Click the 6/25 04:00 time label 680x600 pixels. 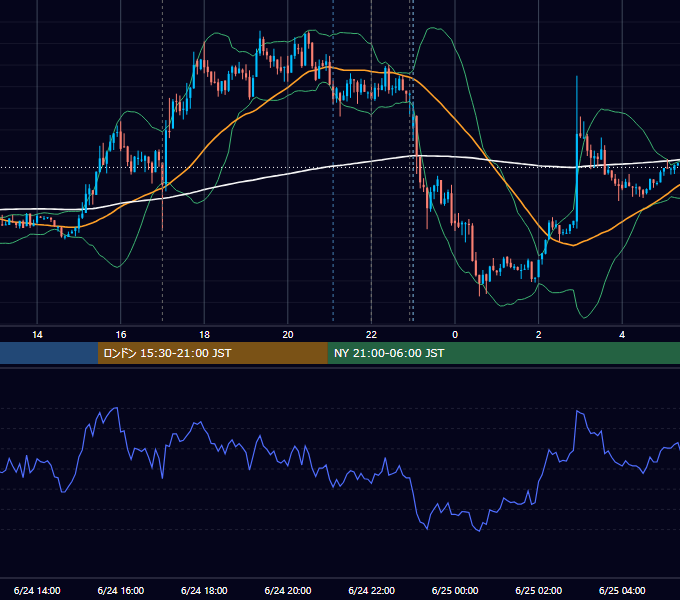coord(622,590)
